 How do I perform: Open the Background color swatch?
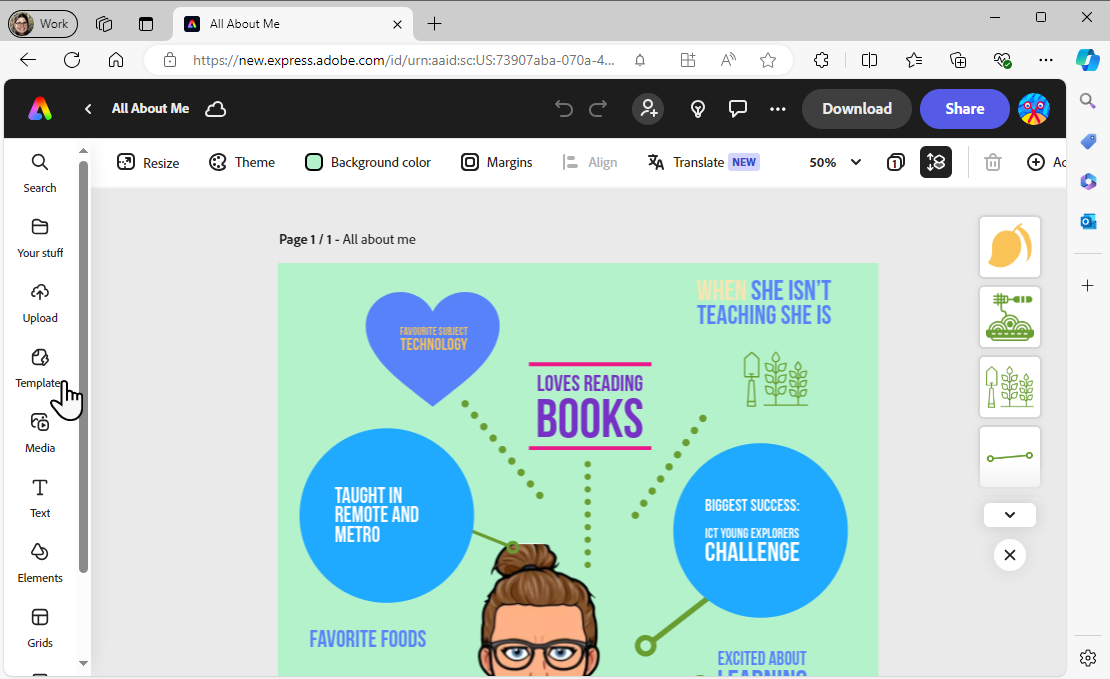(367, 162)
